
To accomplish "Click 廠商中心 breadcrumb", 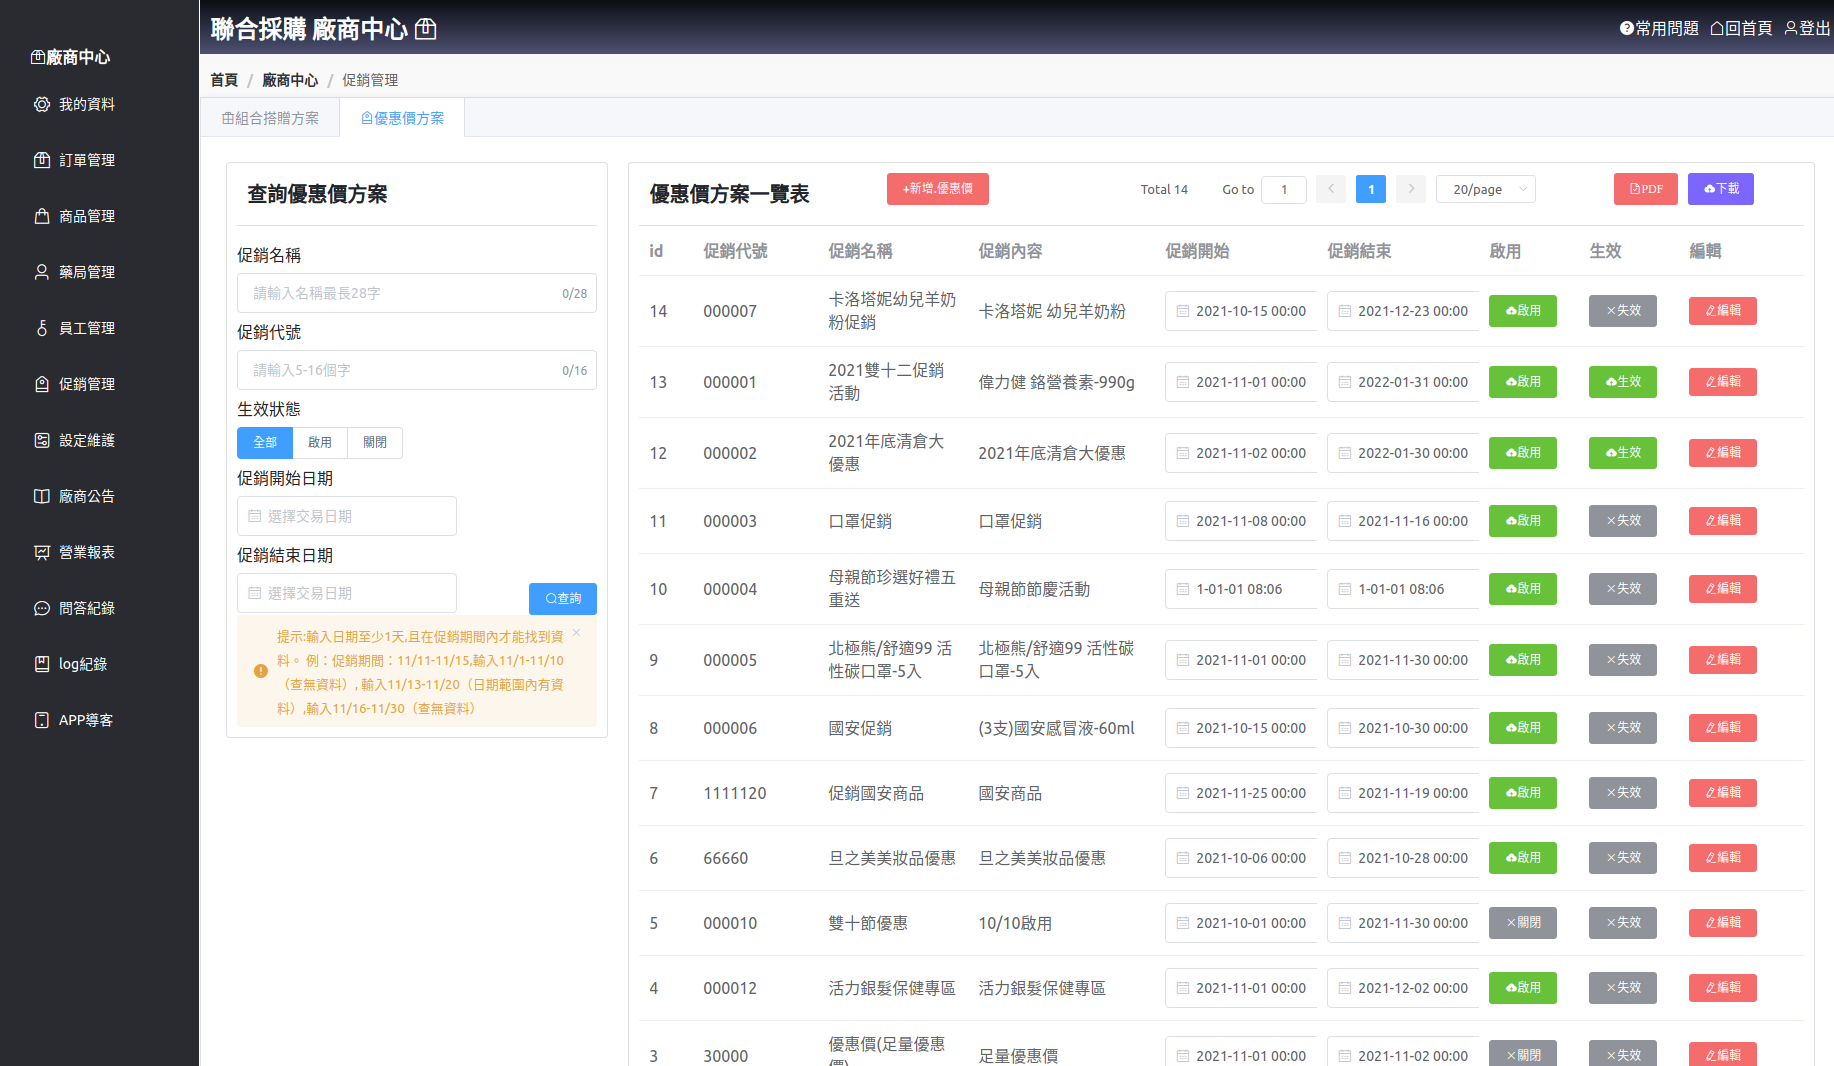I will 290,80.
